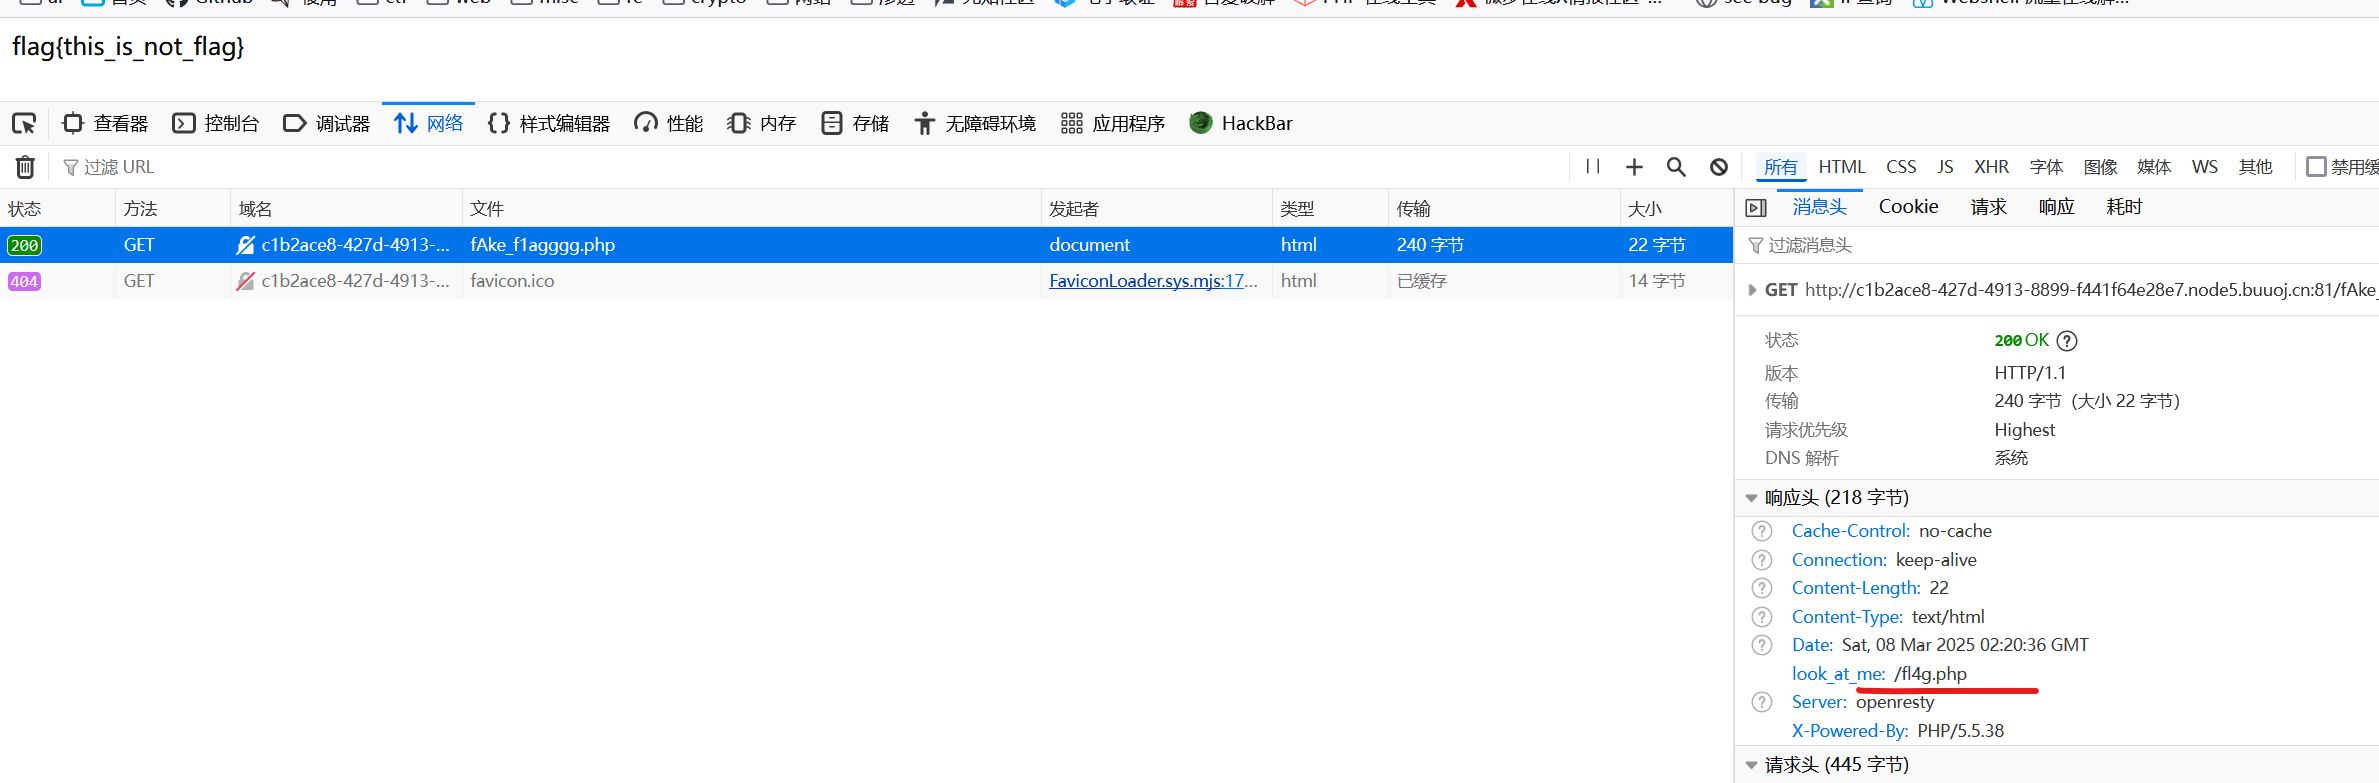Open help icon for Date header

[x=1762, y=645]
